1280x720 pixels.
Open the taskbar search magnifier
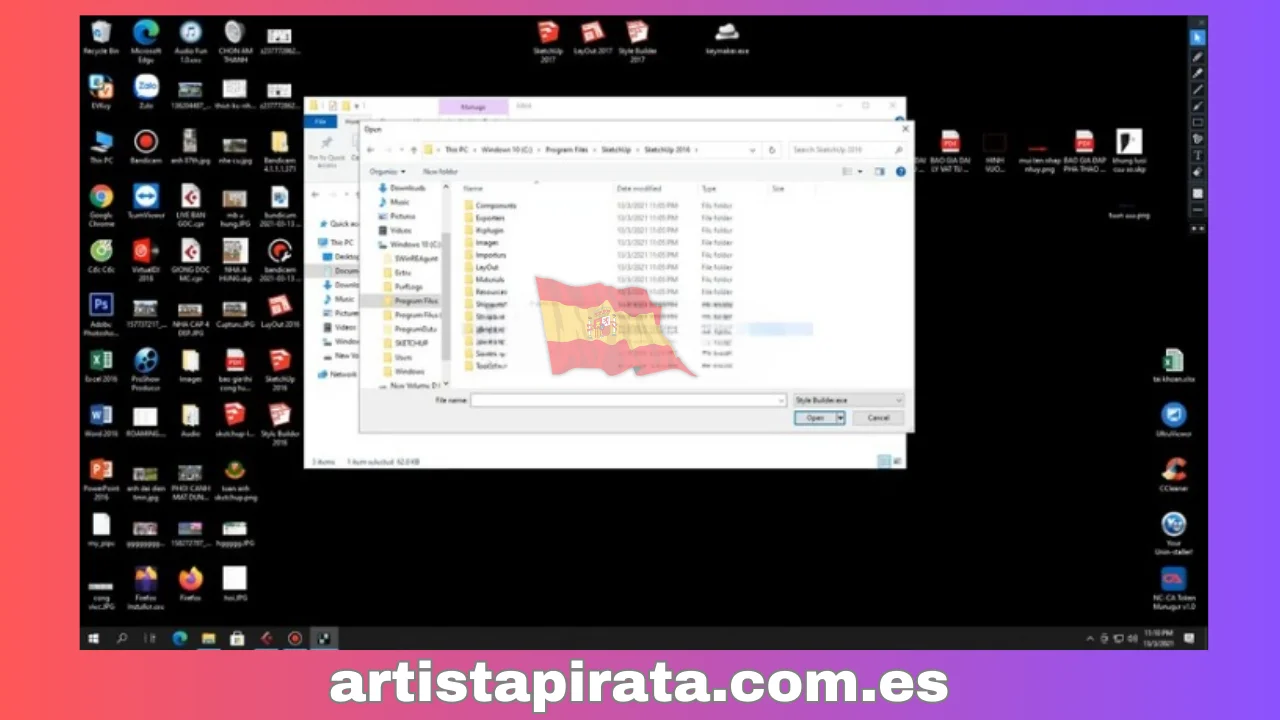point(122,638)
